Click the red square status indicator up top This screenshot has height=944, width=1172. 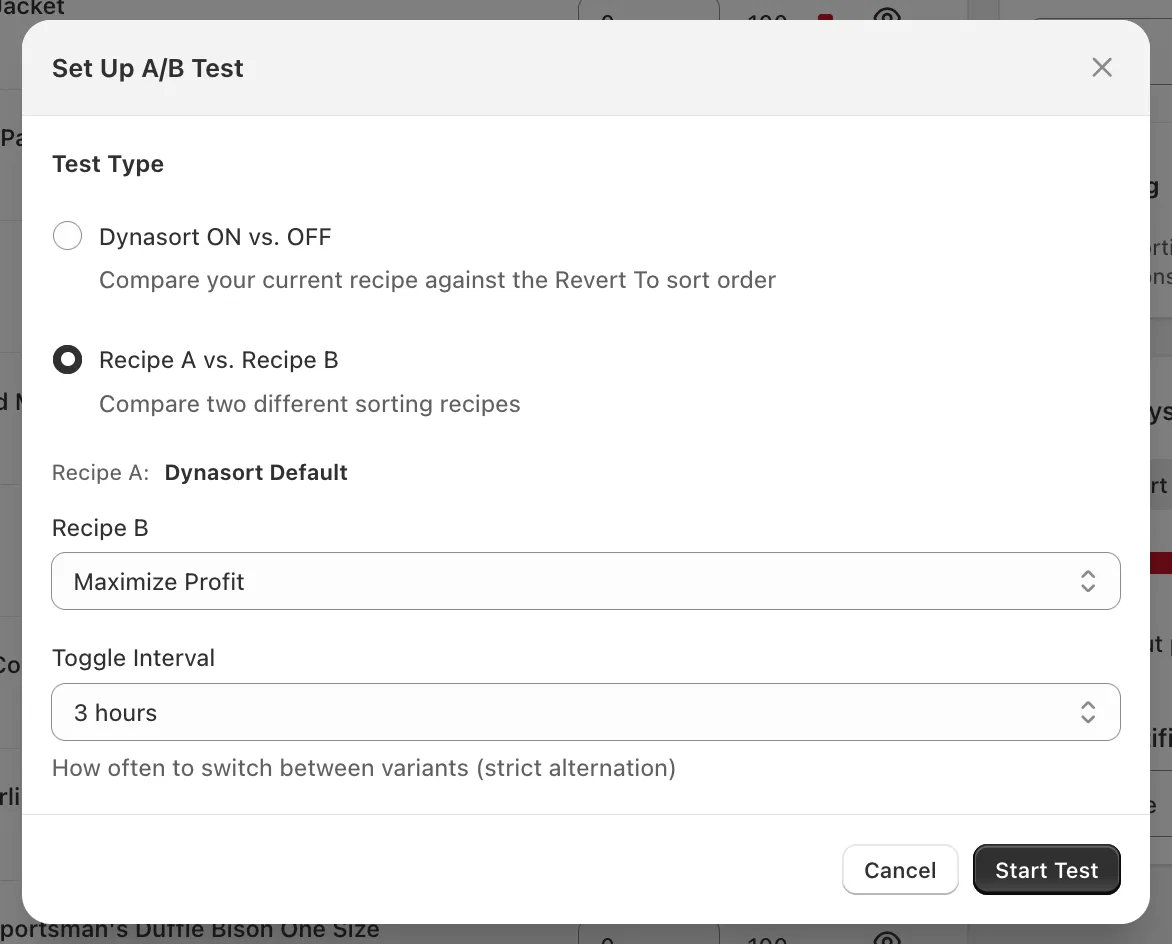click(x=823, y=18)
